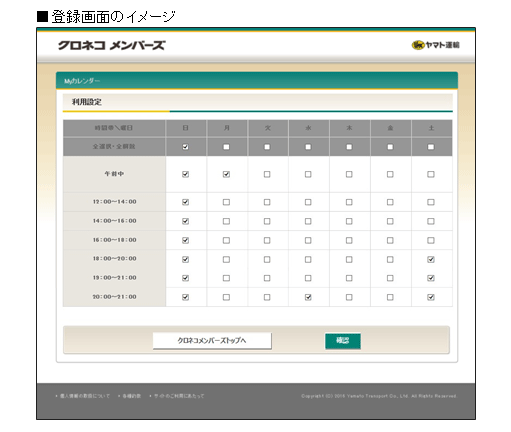The width and height of the screenshot is (511, 432).
Task: Go to クロネコメンバーズトップへ
Action: point(212,341)
